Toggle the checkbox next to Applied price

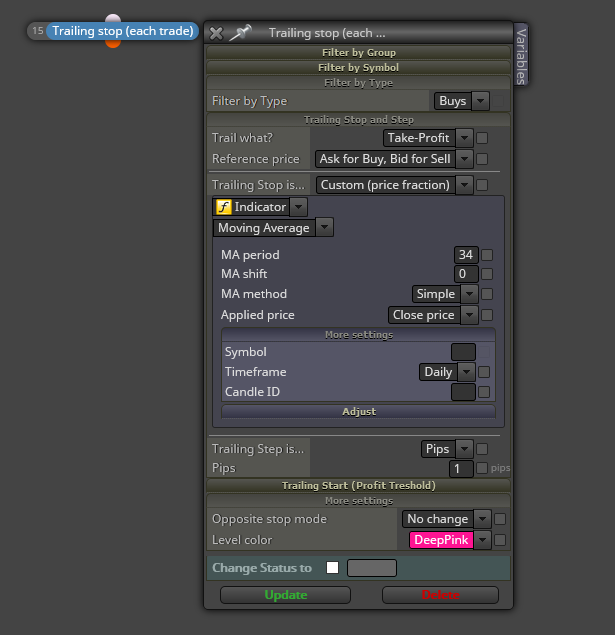487,315
